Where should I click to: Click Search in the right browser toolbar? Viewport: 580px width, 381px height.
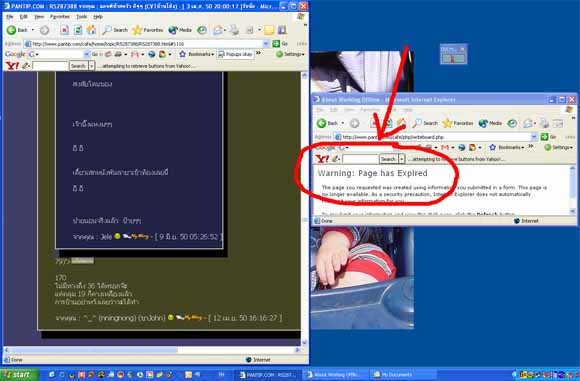click(425, 123)
